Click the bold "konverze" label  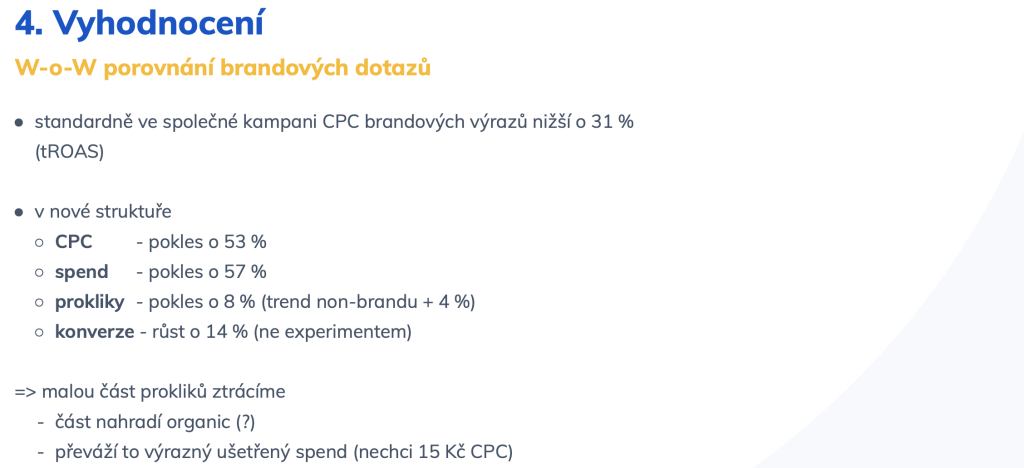(95, 332)
